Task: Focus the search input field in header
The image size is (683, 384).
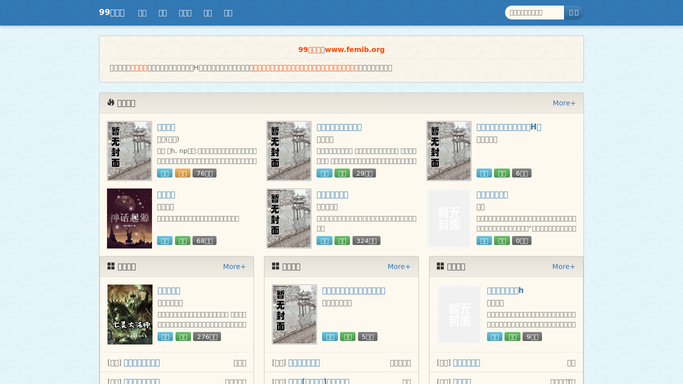Action: (x=534, y=13)
